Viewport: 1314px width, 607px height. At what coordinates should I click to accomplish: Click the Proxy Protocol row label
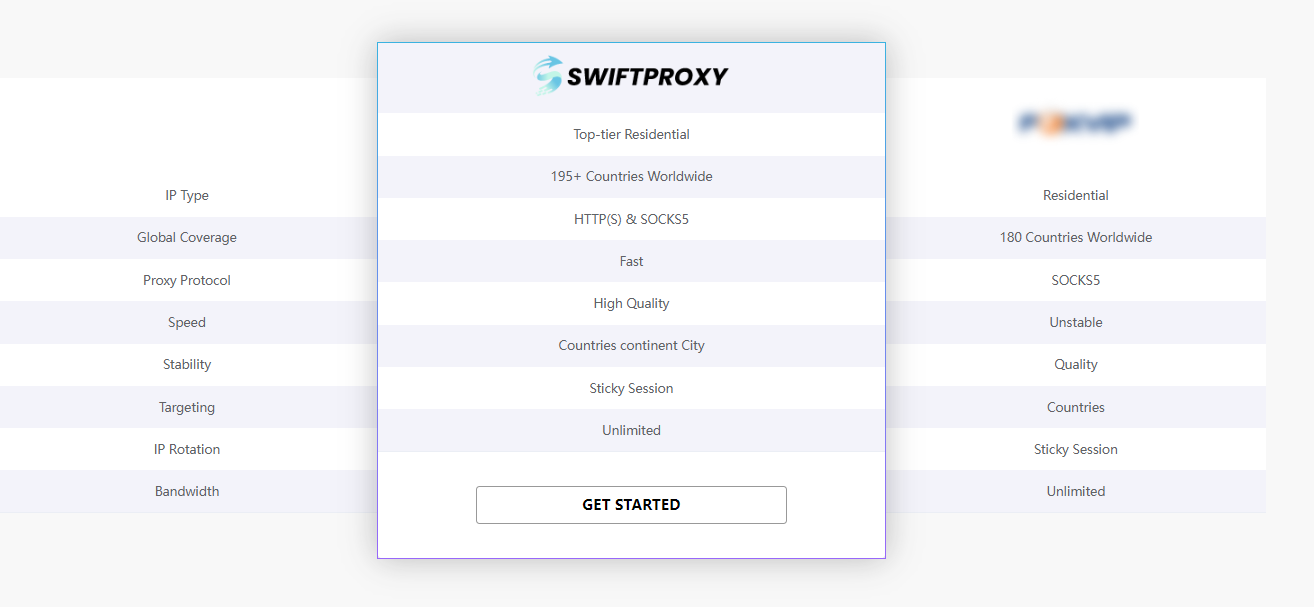pos(187,280)
